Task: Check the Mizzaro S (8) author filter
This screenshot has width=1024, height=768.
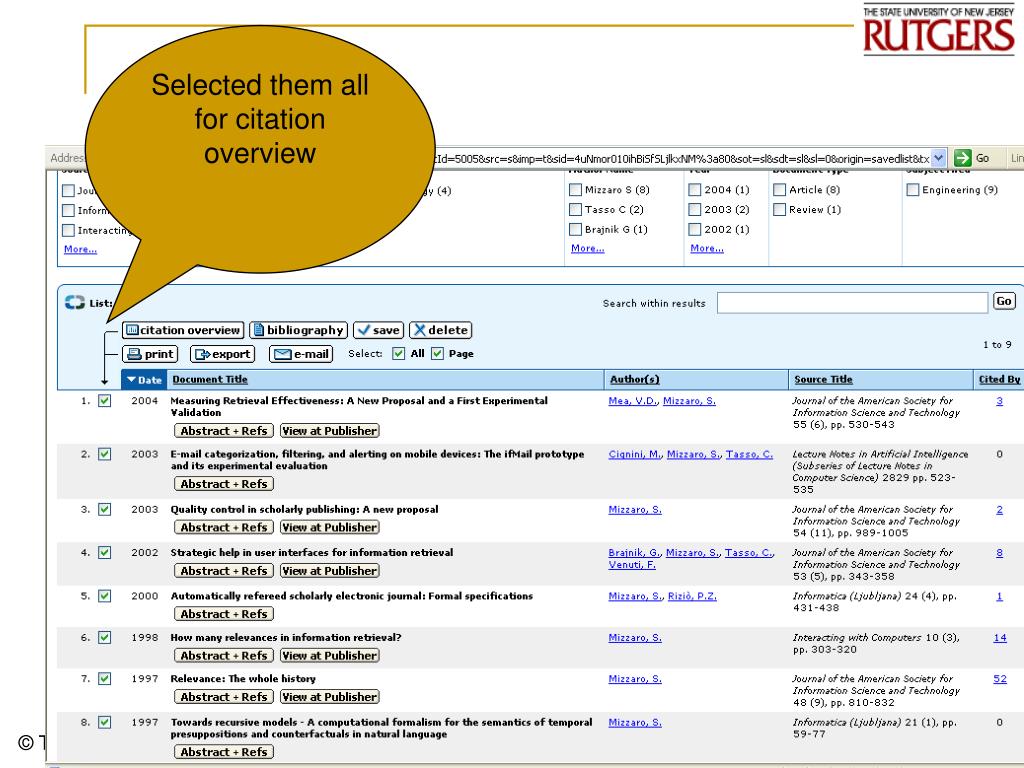Action: click(x=575, y=189)
